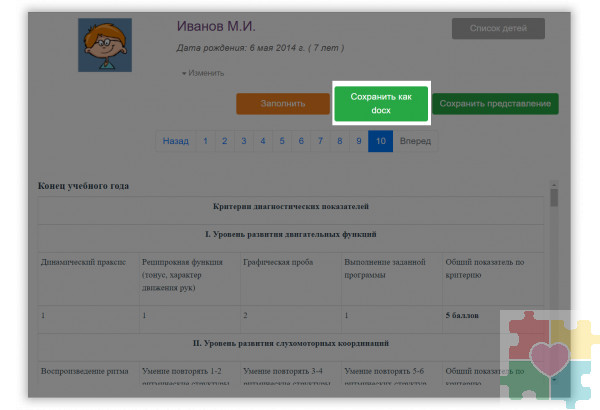Open page 4 of the form
The image size is (600, 410).
coord(262,142)
